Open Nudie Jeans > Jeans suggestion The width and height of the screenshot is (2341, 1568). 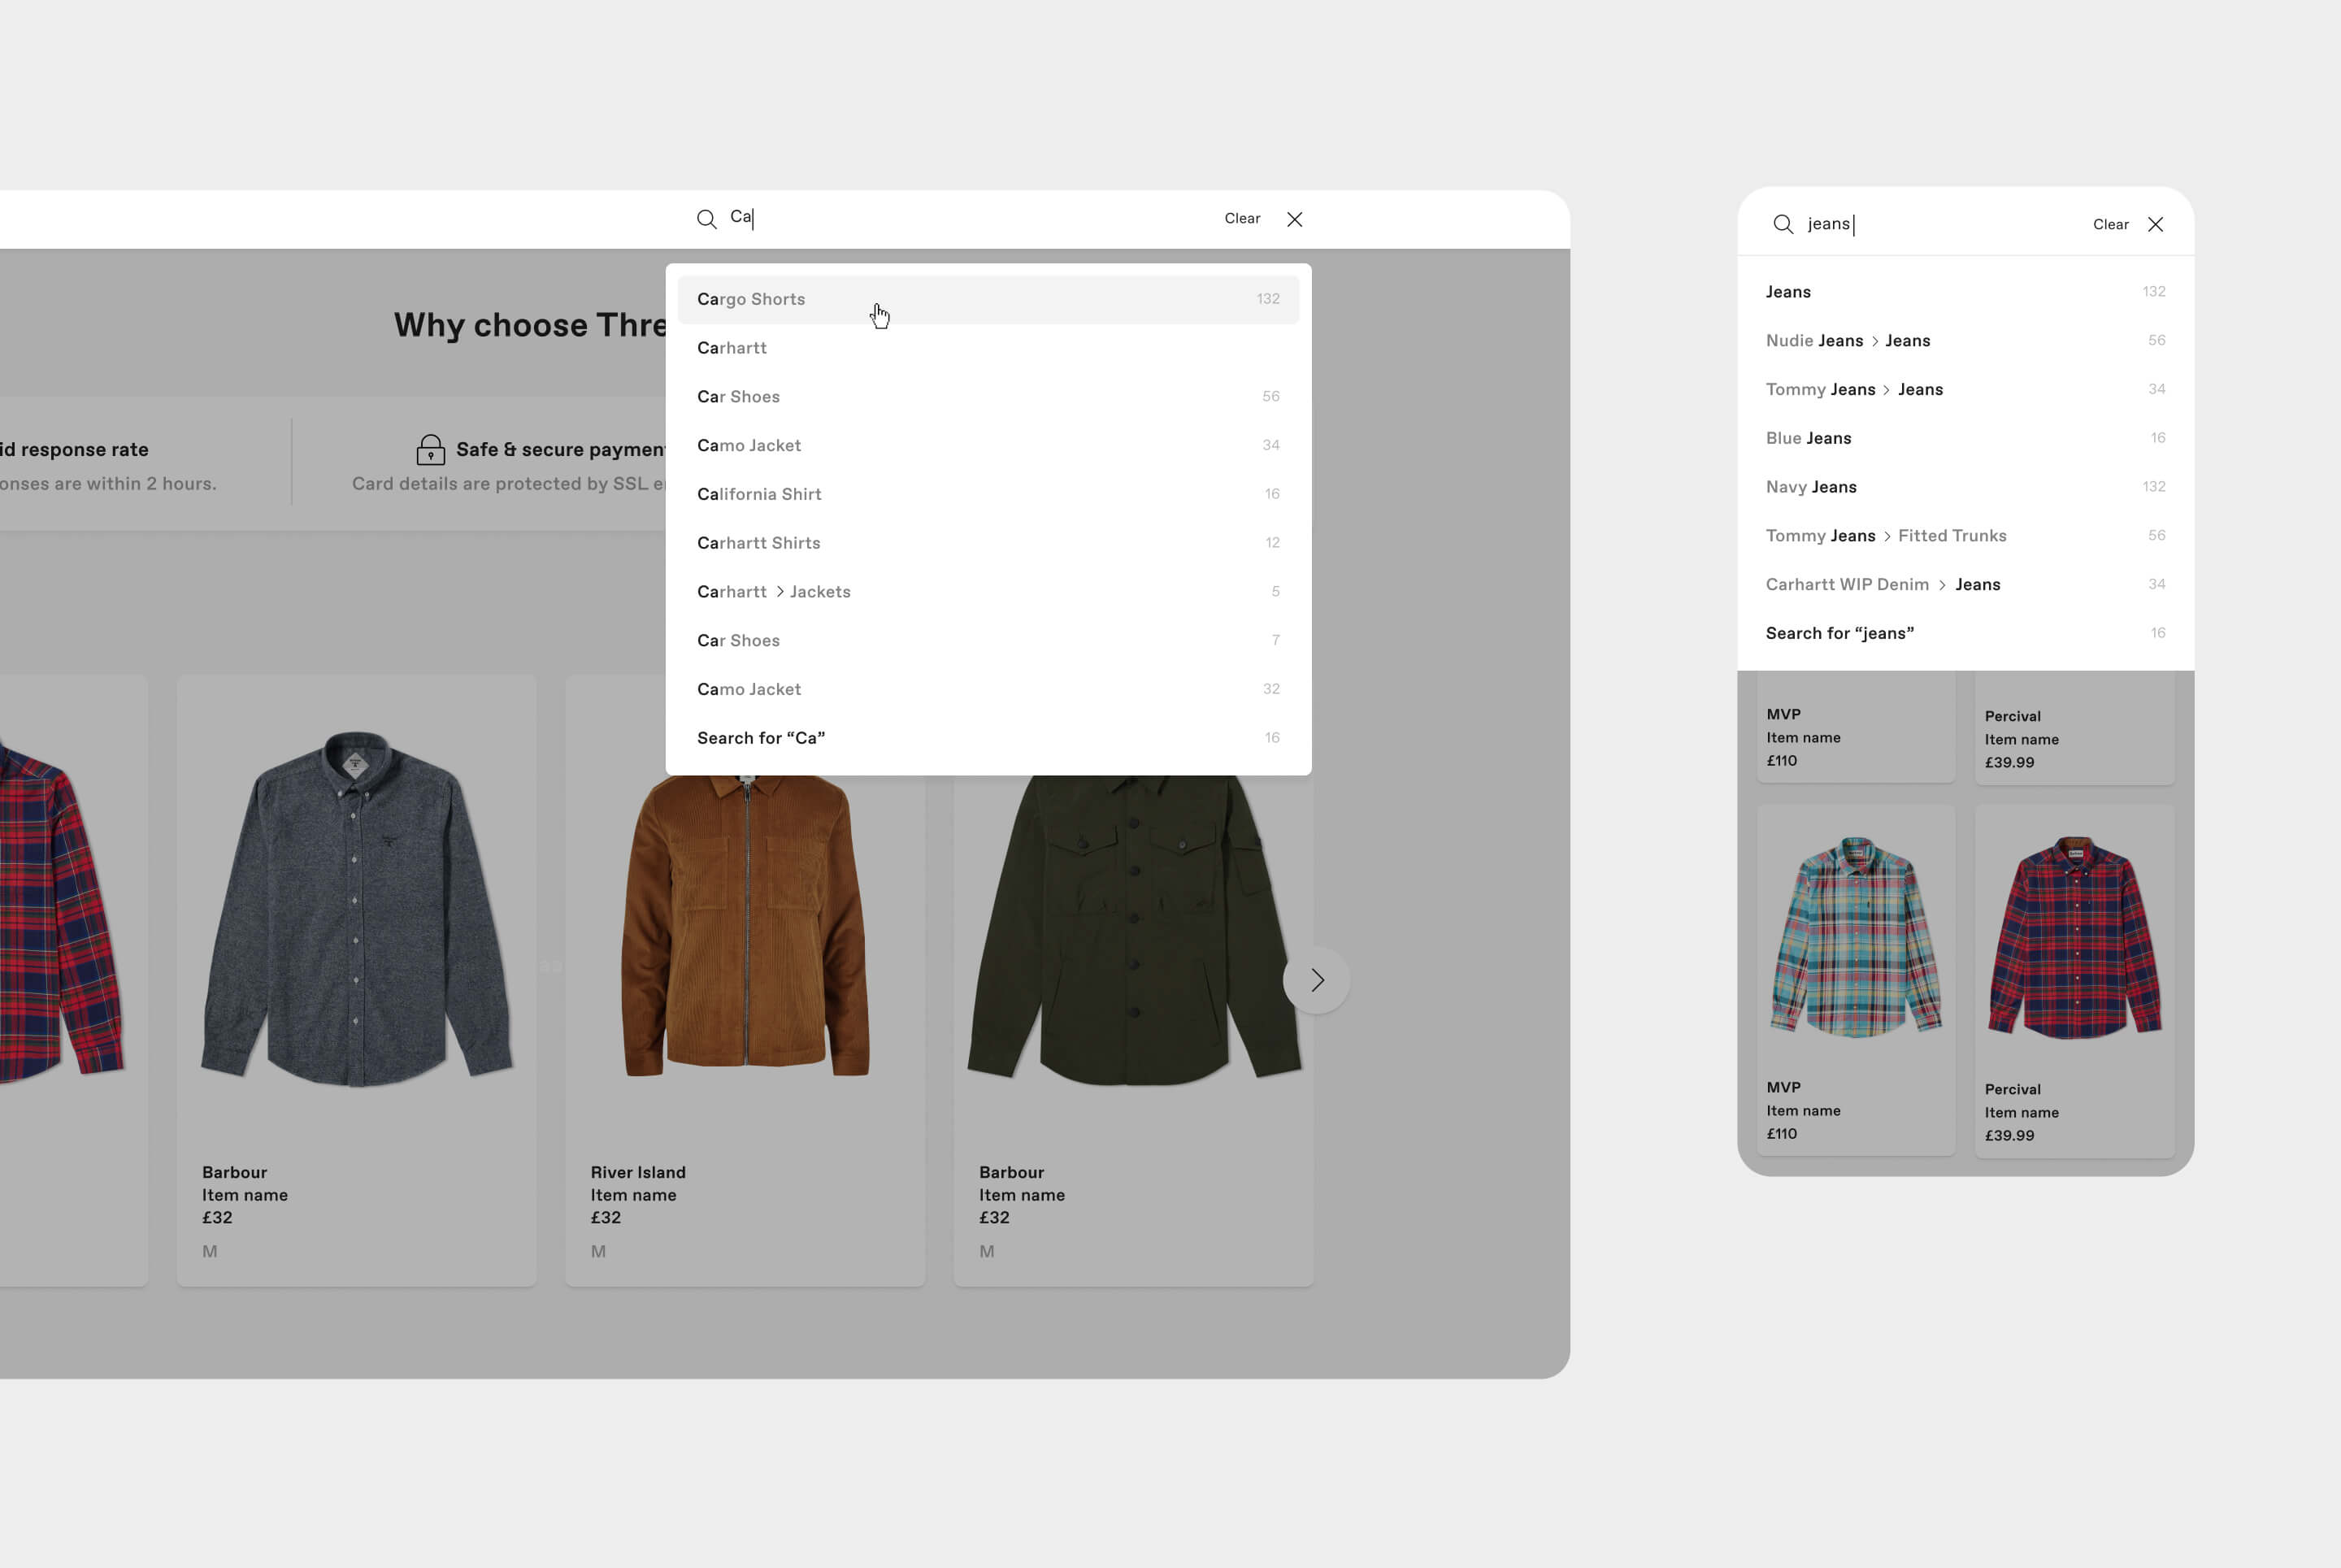pos(1847,341)
